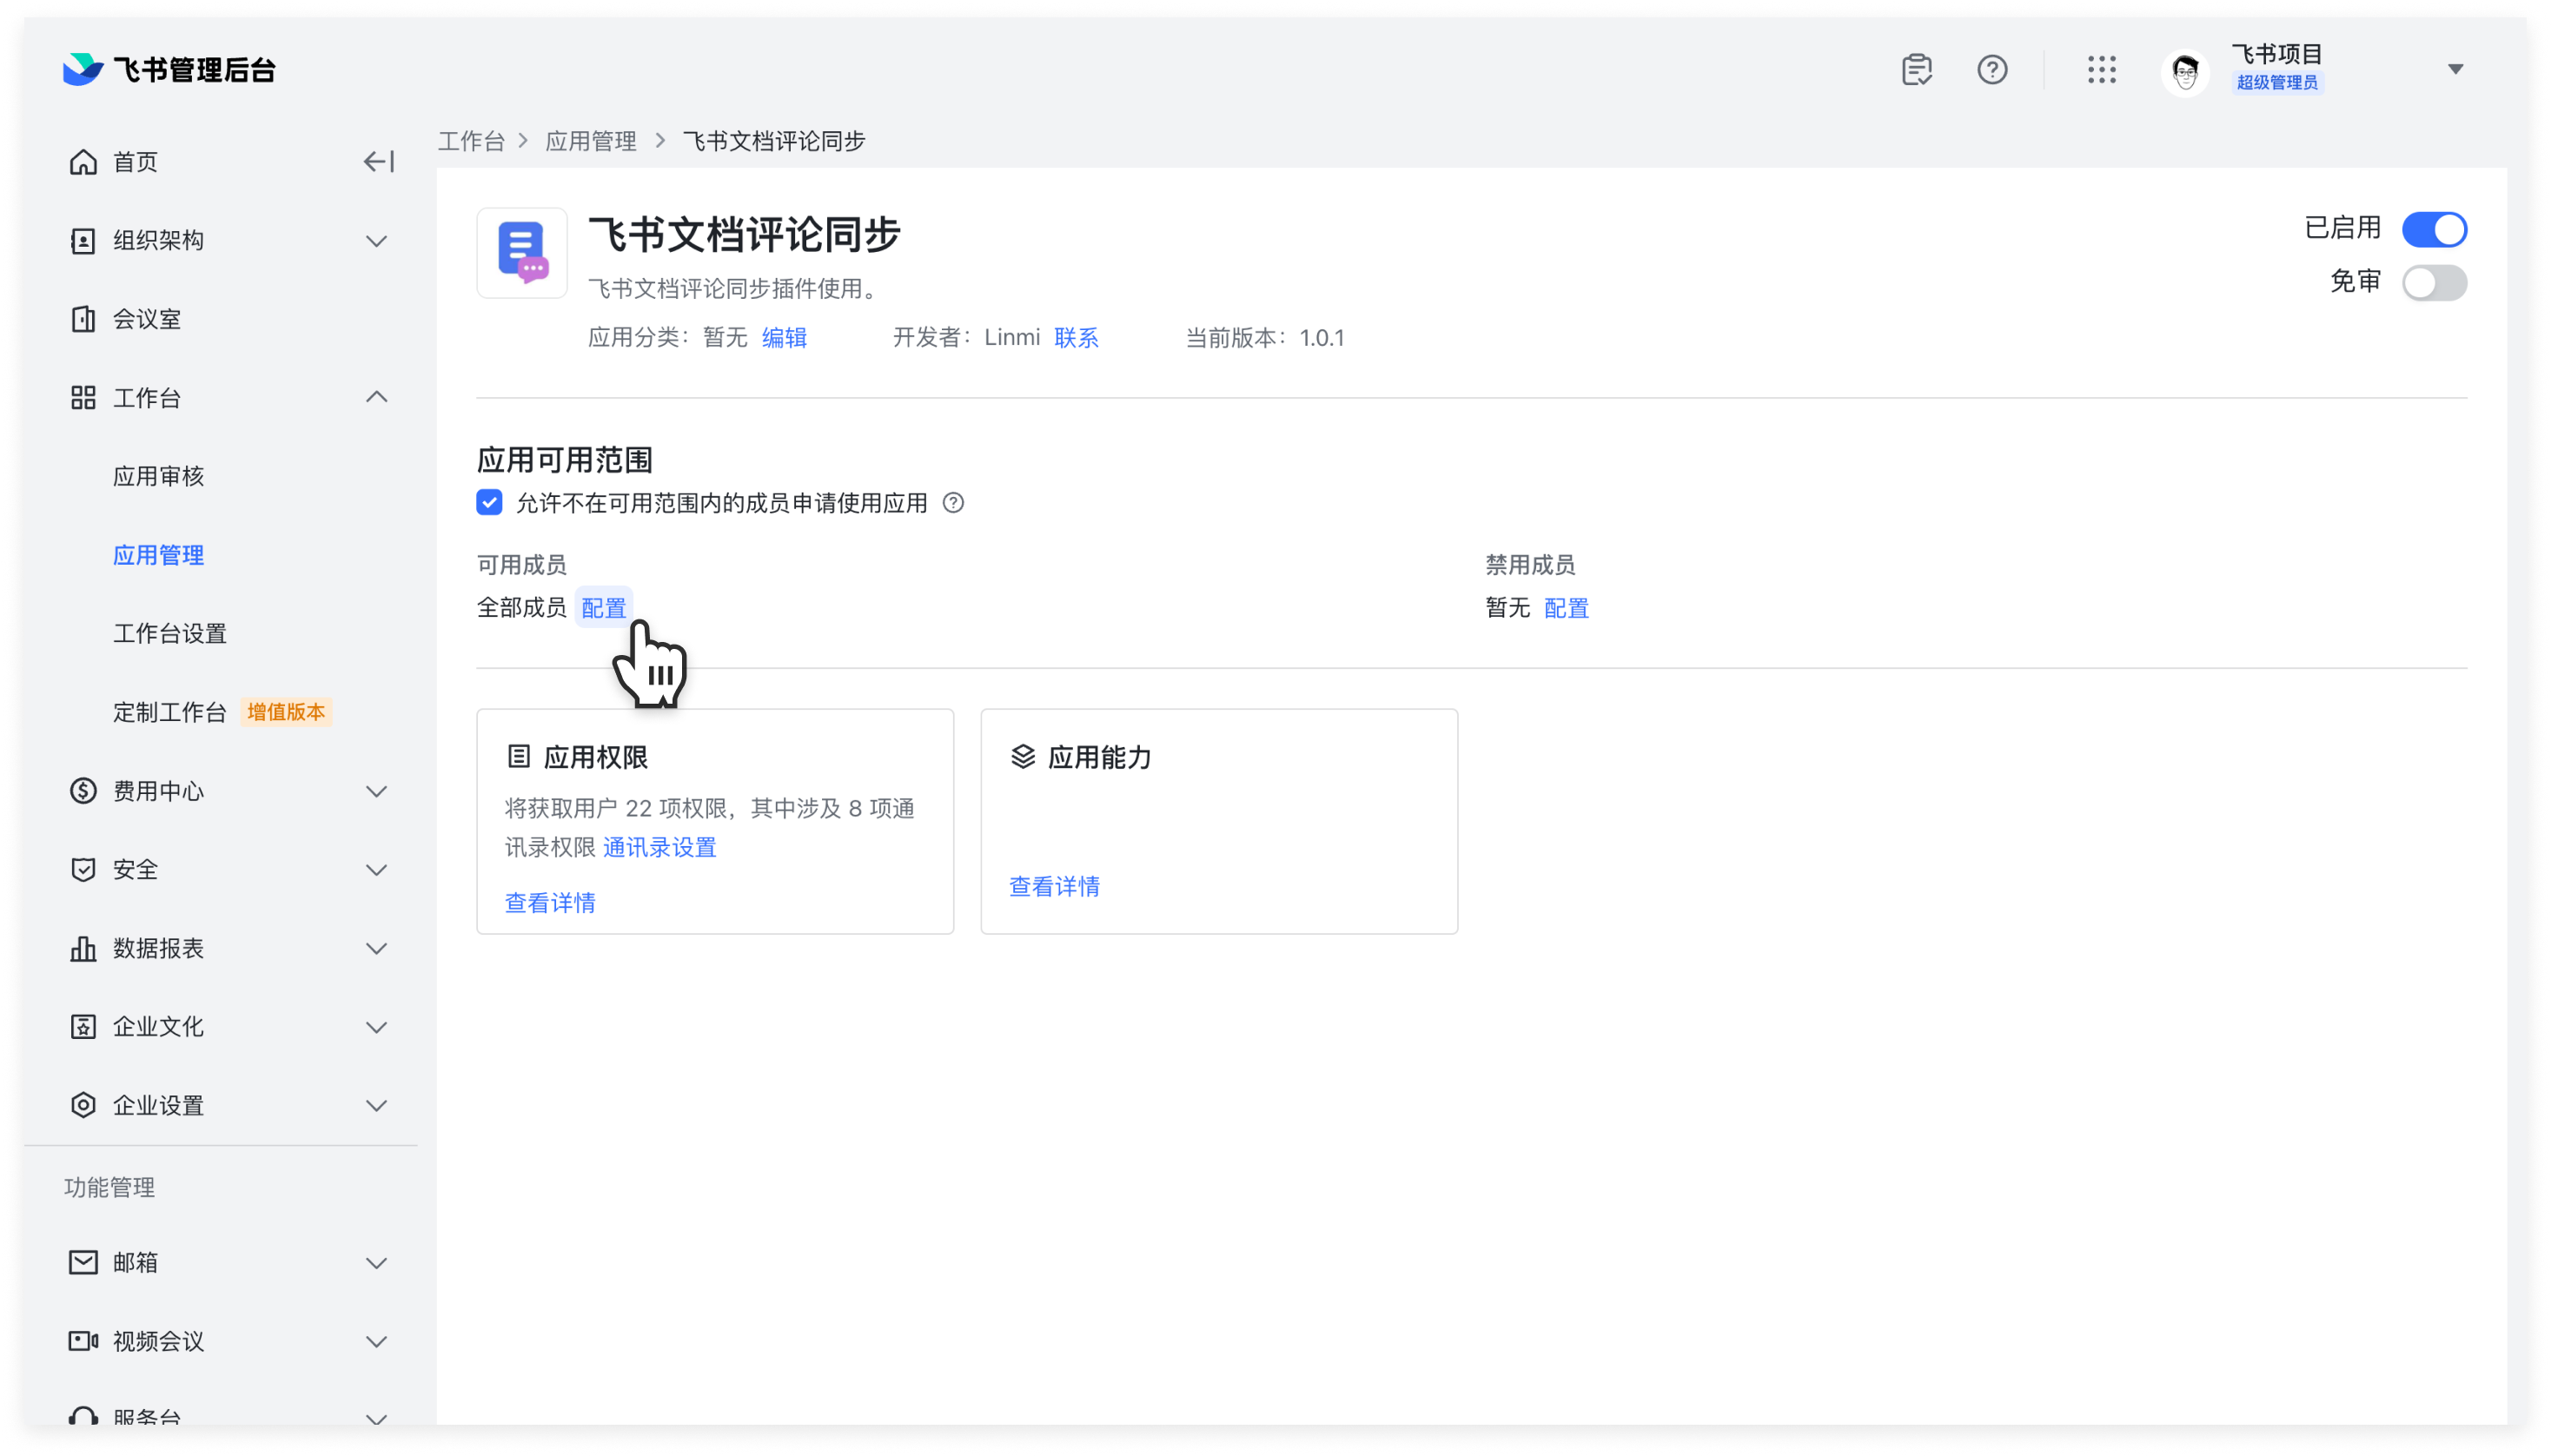Open 定制工作台 in the sidebar

(x=170, y=712)
